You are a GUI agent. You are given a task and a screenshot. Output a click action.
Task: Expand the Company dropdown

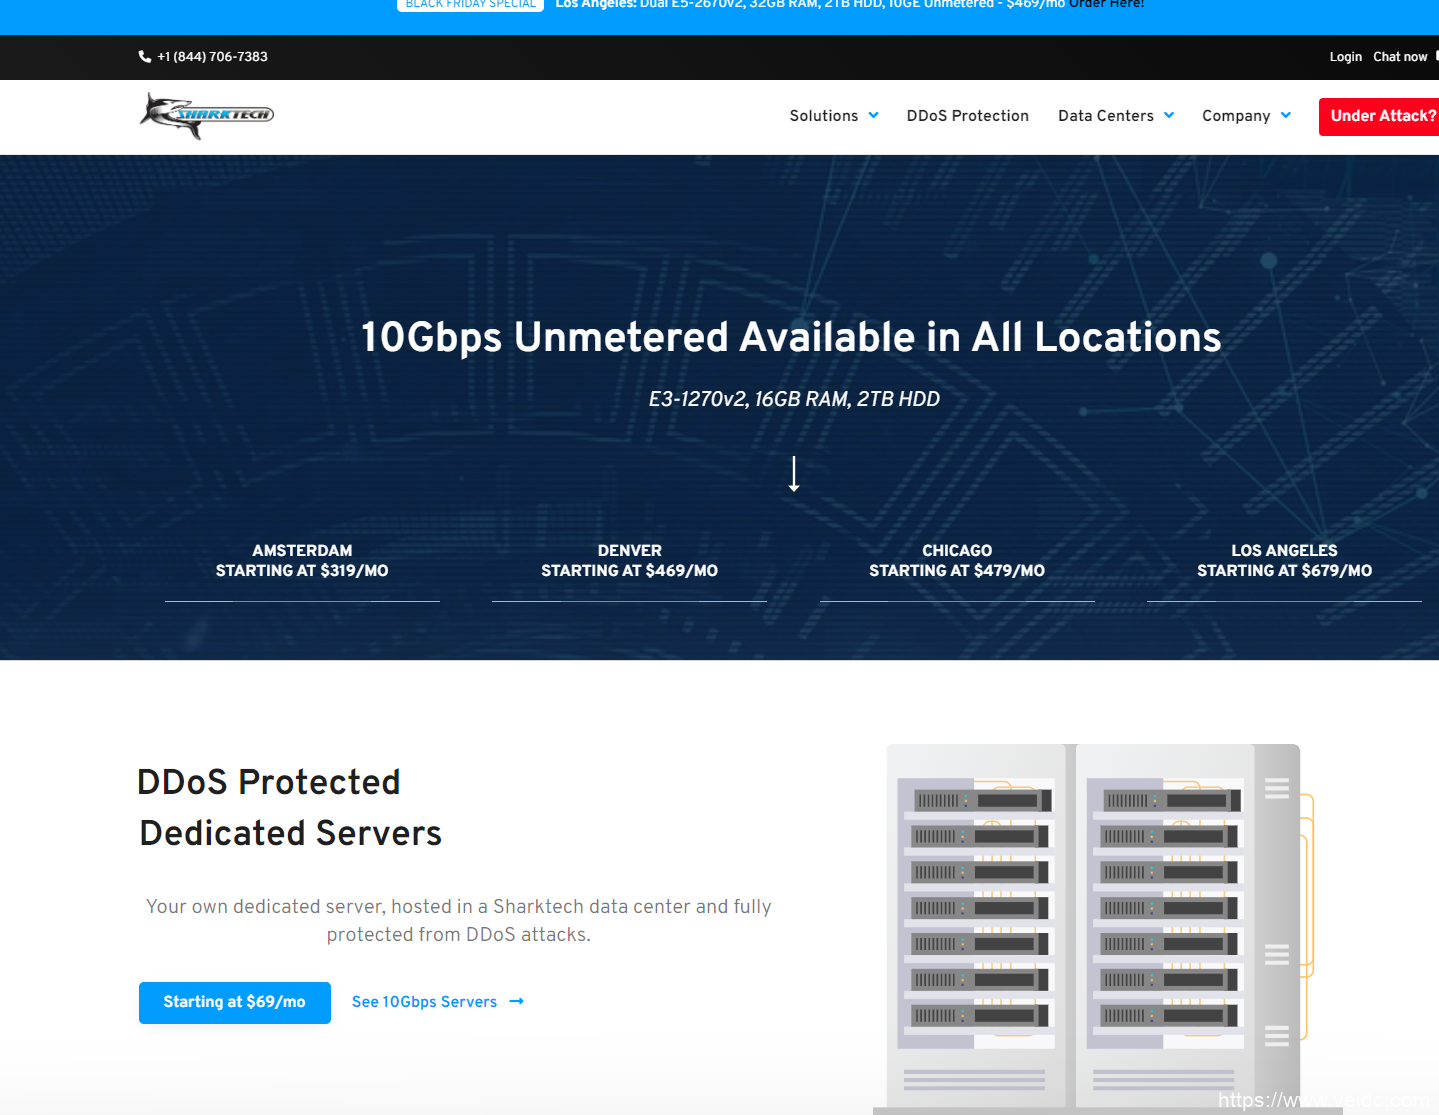pyautogui.click(x=1245, y=116)
